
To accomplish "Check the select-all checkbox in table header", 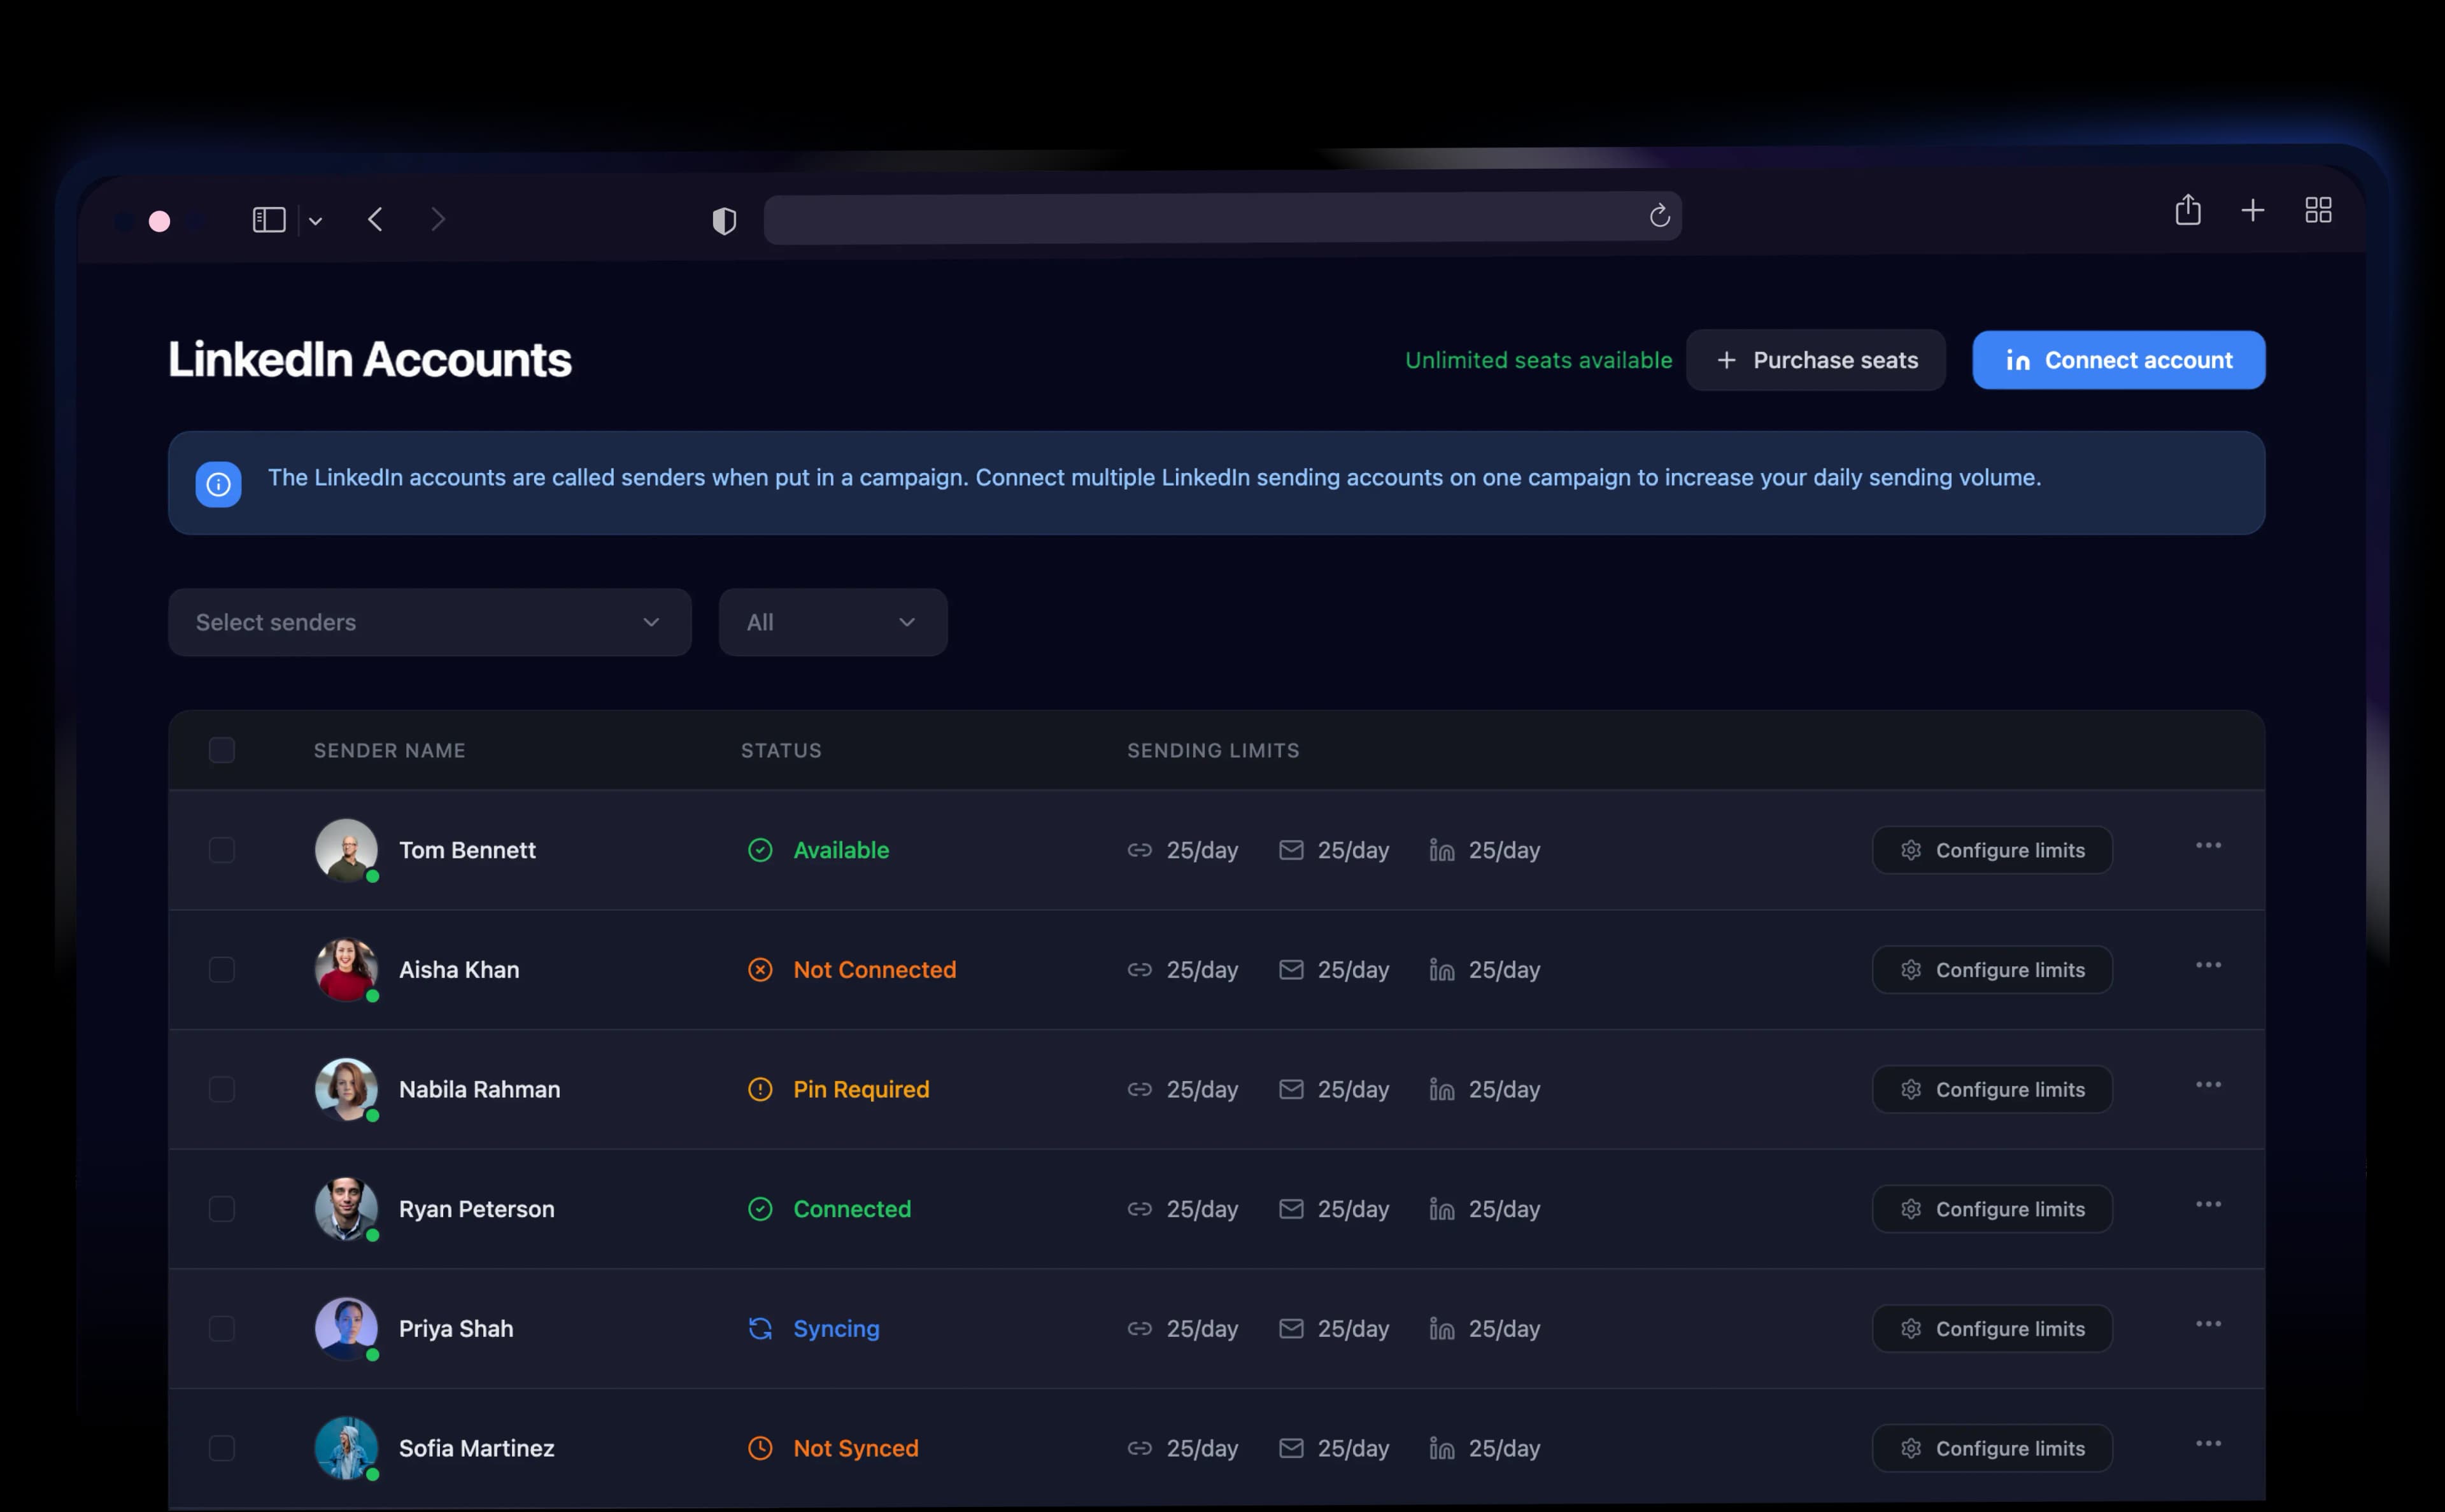I will pyautogui.click(x=222, y=750).
